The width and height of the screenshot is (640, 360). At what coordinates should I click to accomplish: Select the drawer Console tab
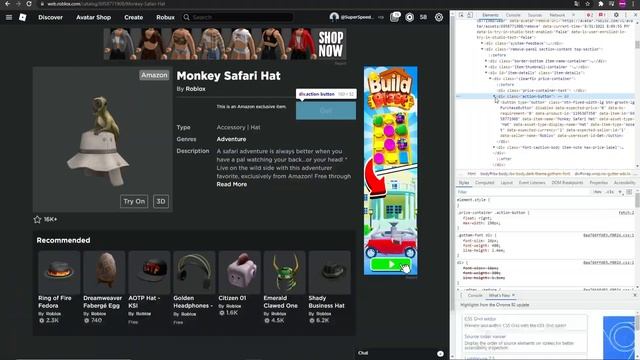click(x=475, y=295)
